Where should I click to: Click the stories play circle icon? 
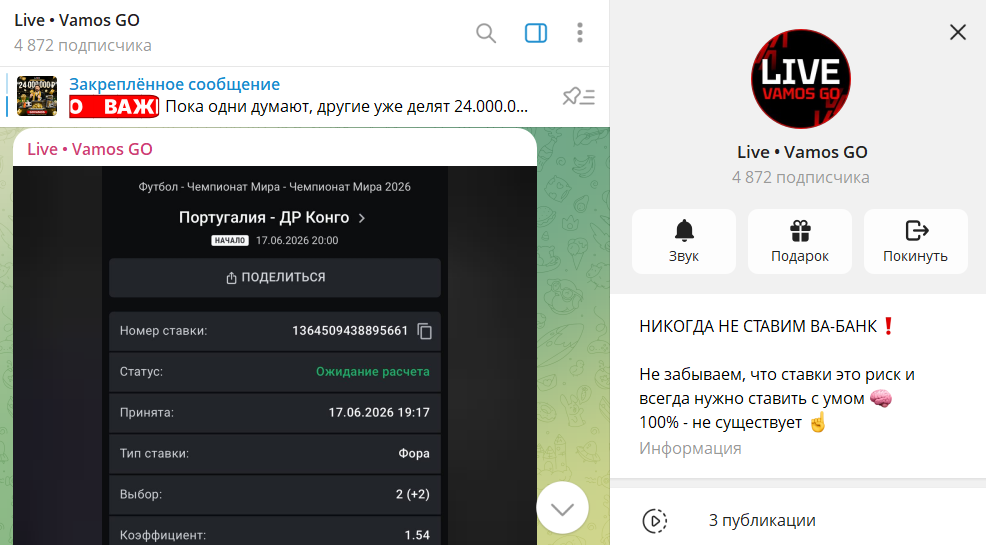[x=655, y=520]
